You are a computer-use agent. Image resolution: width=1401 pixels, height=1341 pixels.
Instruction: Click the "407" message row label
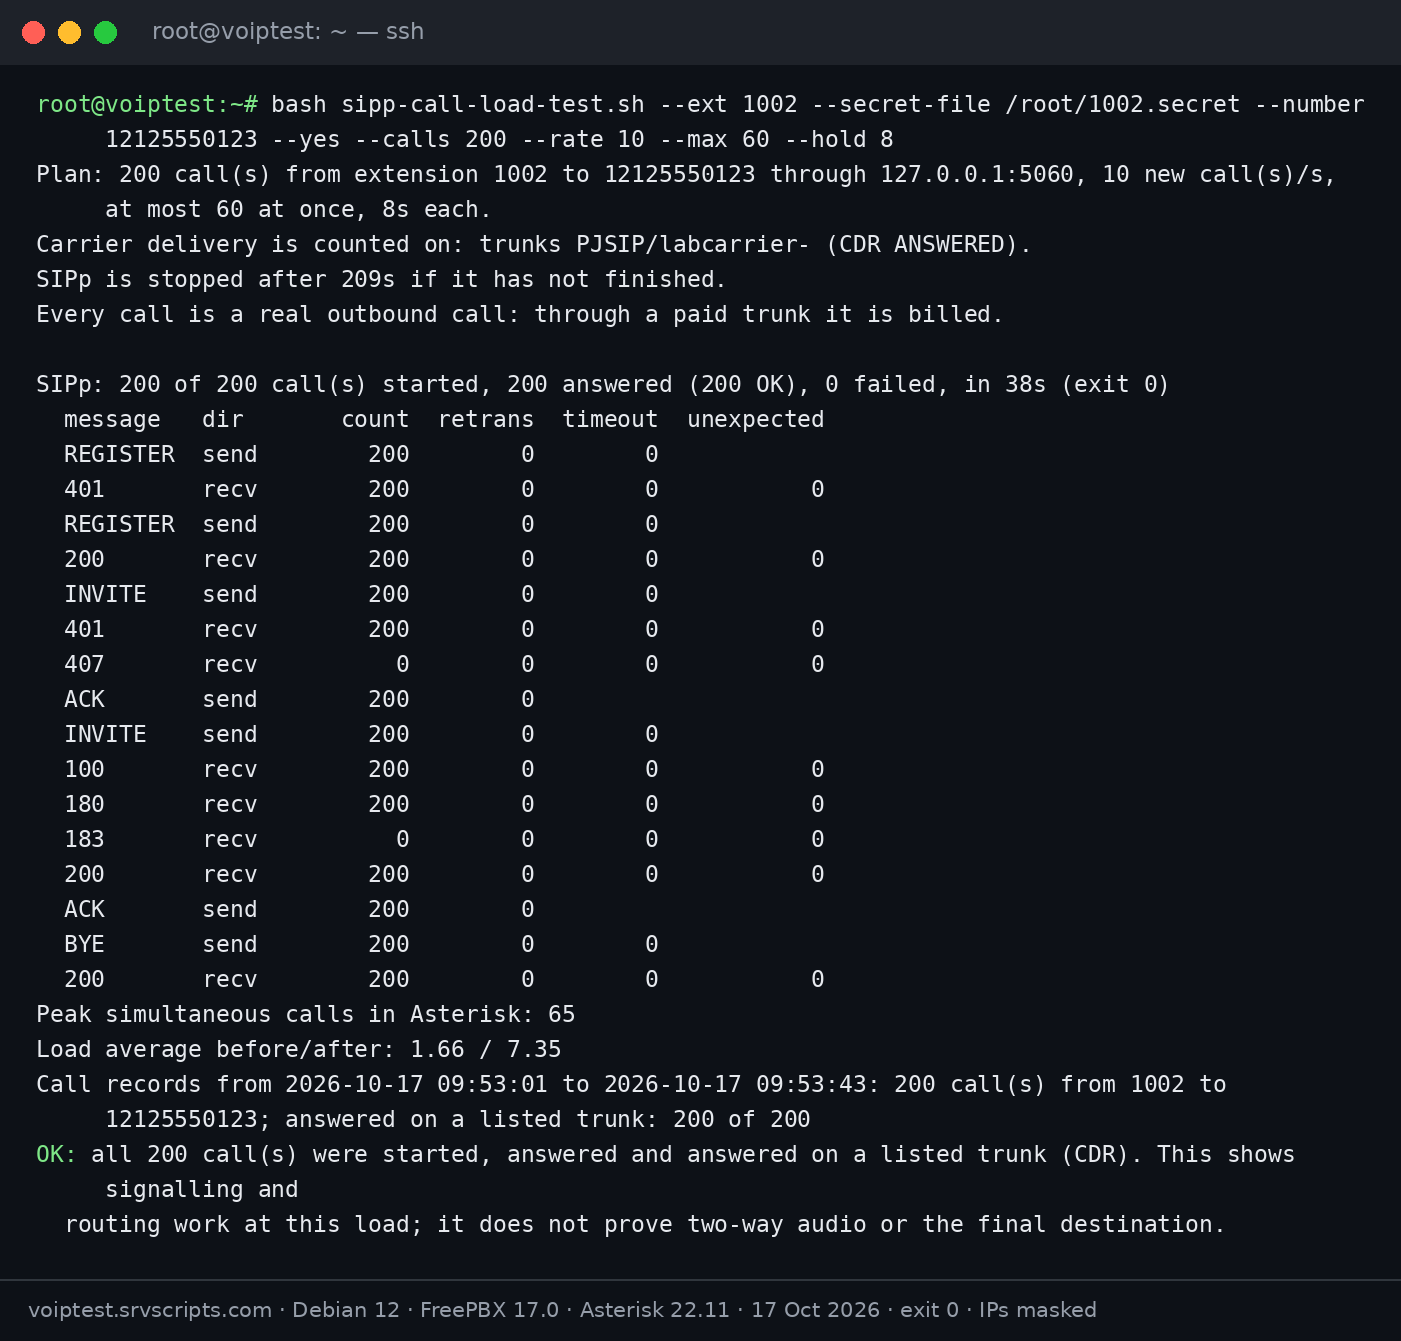(x=84, y=664)
